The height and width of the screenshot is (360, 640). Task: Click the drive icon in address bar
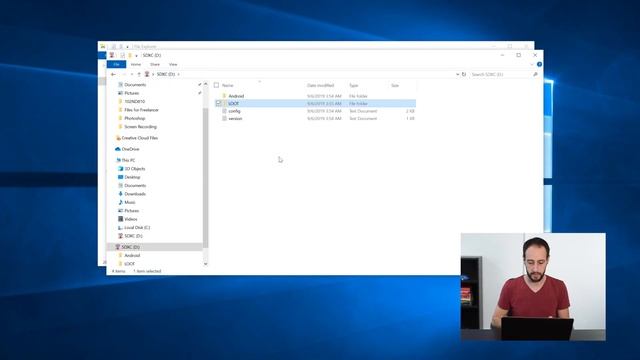(147, 74)
